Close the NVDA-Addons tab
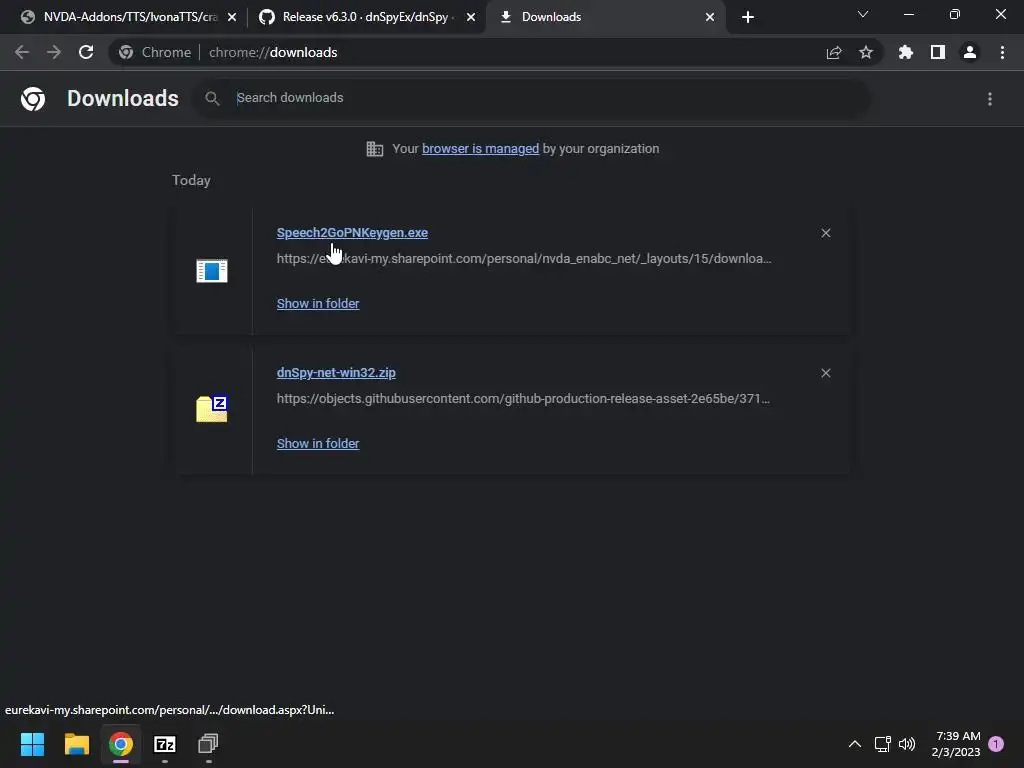The width and height of the screenshot is (1024, 768). pos(232,17)
